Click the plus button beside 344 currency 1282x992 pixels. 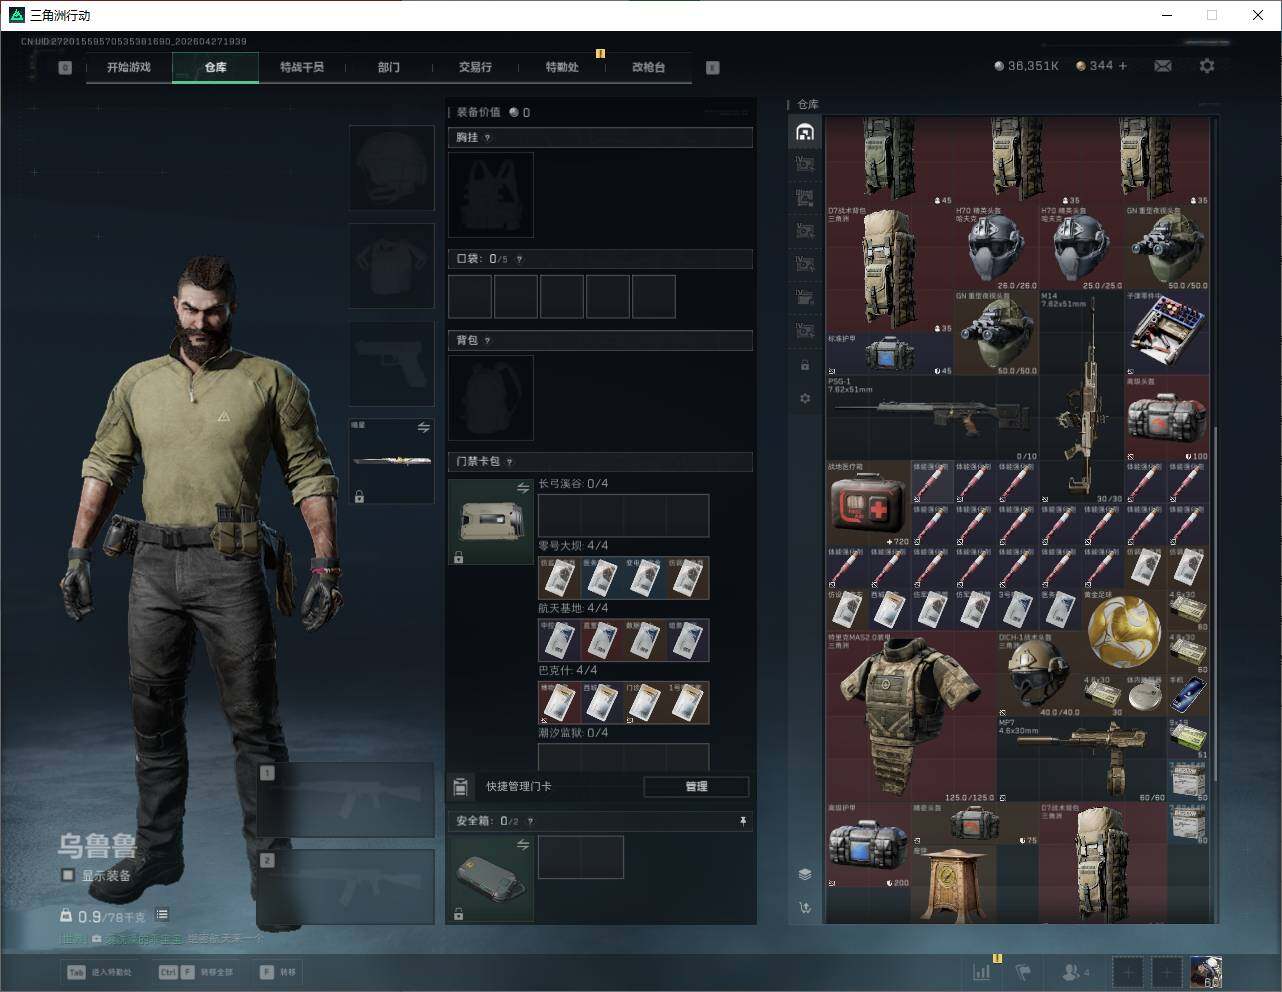pyautogui.click(x=1123, y=66)
